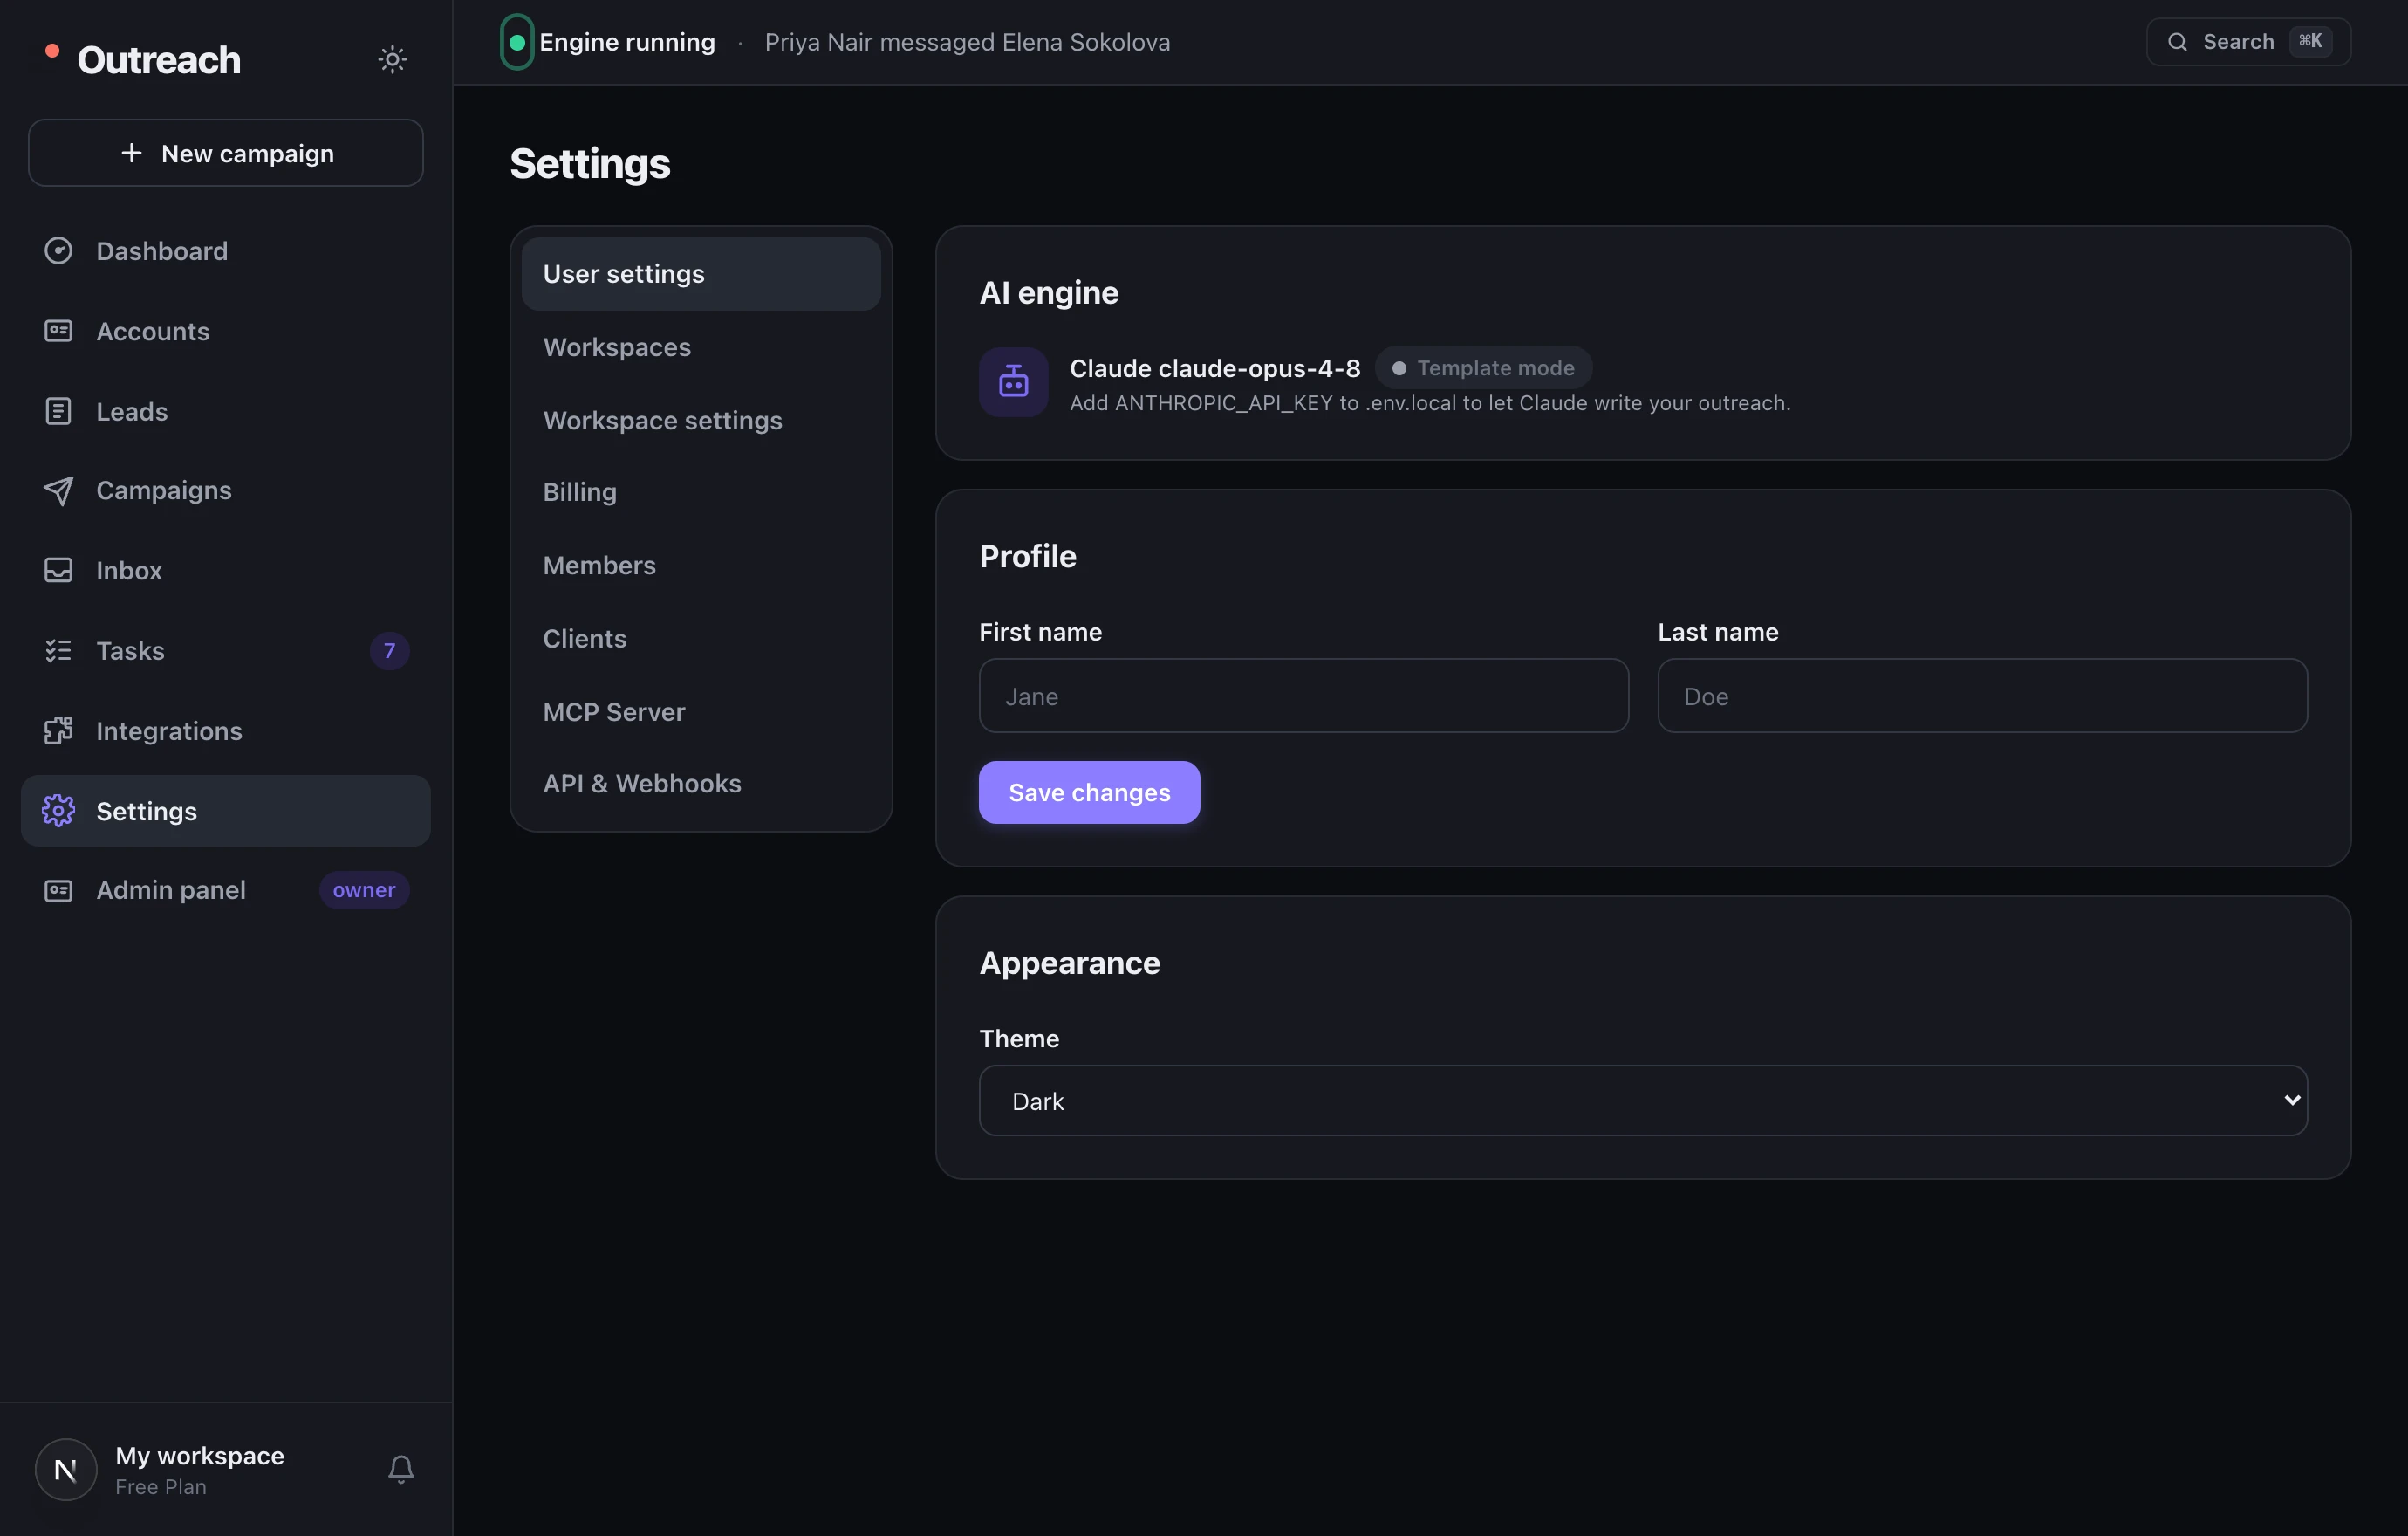The height and width of the screenshot is (1536, 2408).
Task: Click the Tasks checklist icon
Action: tap(58, 651)
